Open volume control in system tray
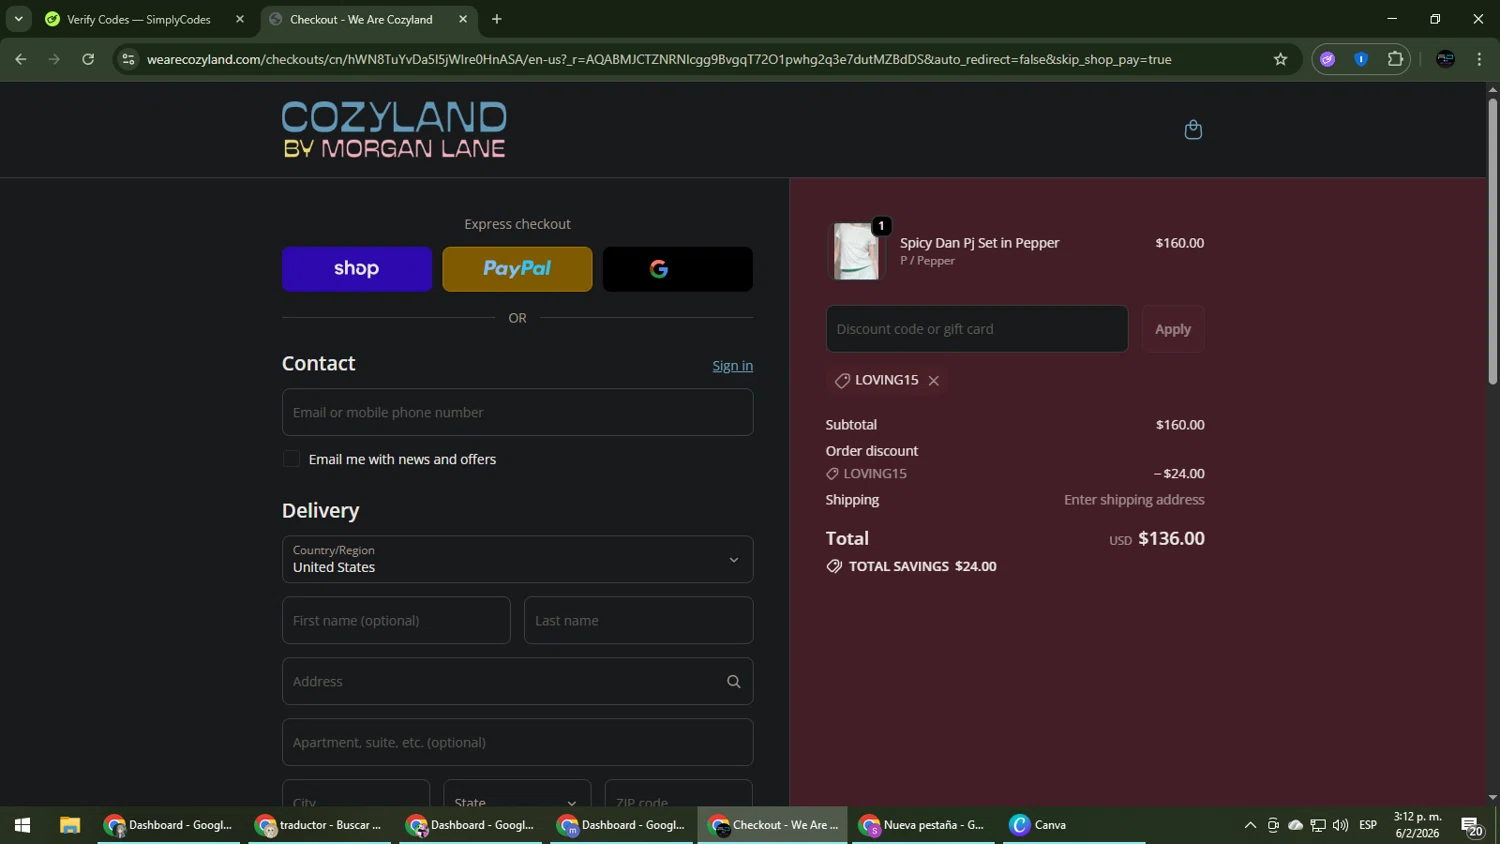Viewport: 1500px width, 844px height. (1340, 825)
